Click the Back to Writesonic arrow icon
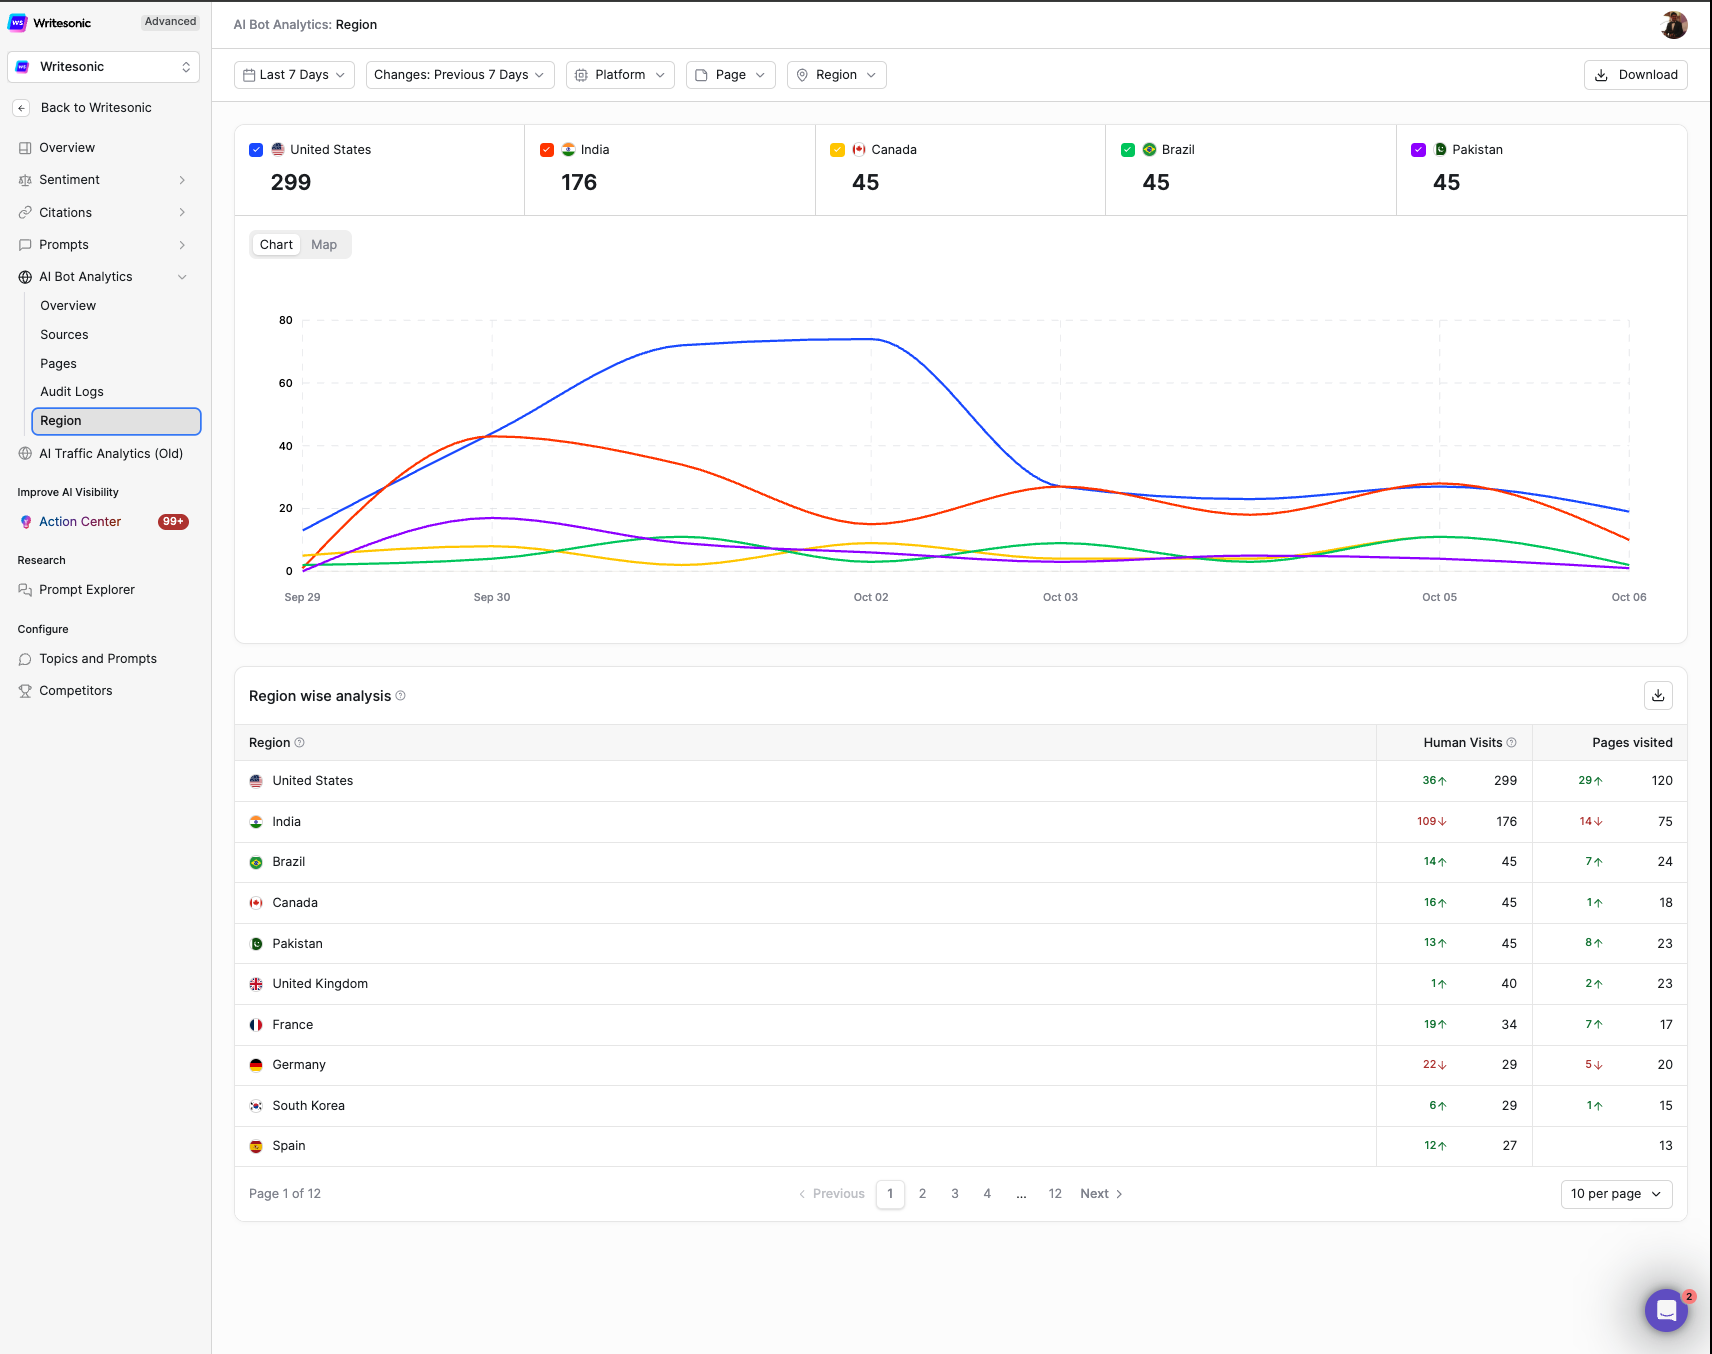 pos(21,108)
